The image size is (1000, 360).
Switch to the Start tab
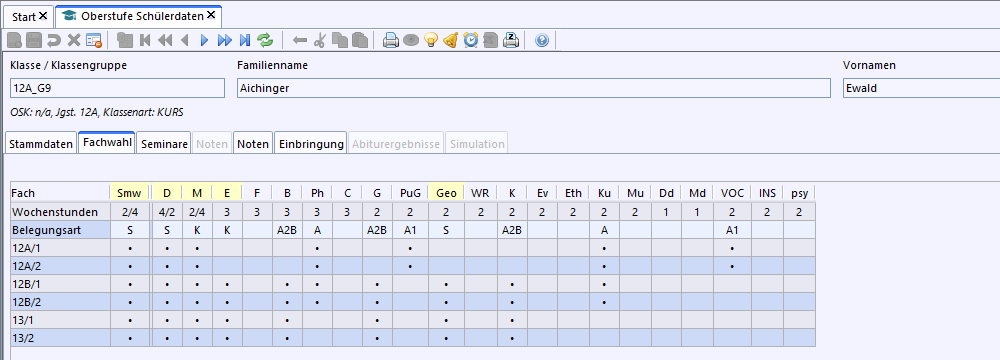(24, 16)
